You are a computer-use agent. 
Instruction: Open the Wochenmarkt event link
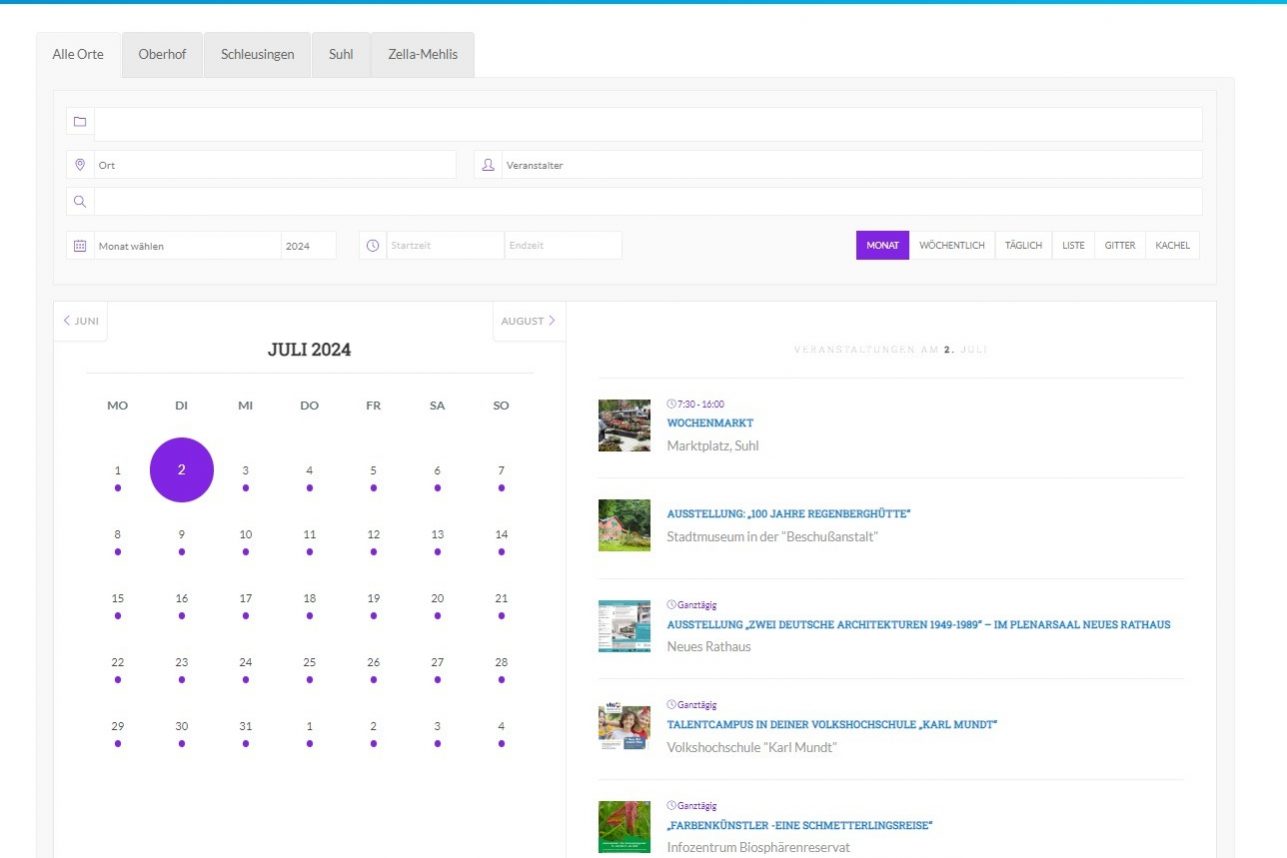coord(710,423)
